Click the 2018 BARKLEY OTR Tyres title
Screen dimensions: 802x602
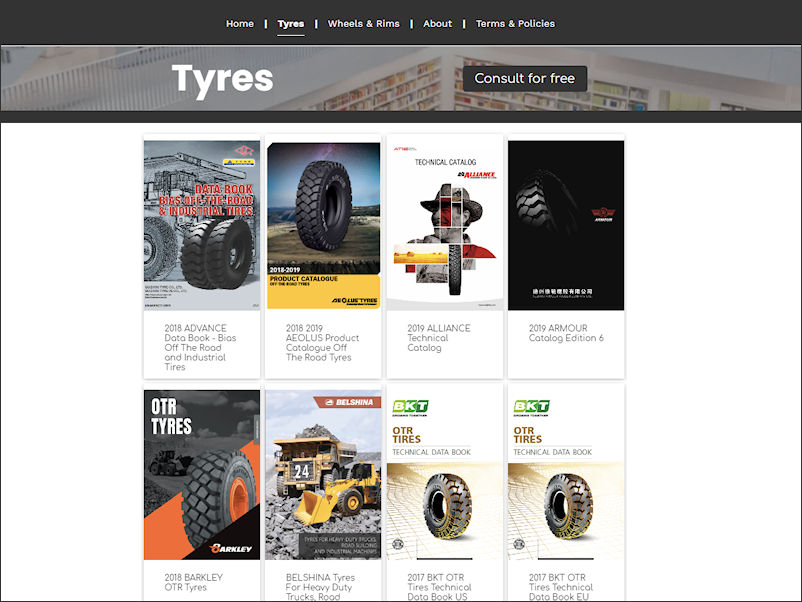click(x=193, y=582)
